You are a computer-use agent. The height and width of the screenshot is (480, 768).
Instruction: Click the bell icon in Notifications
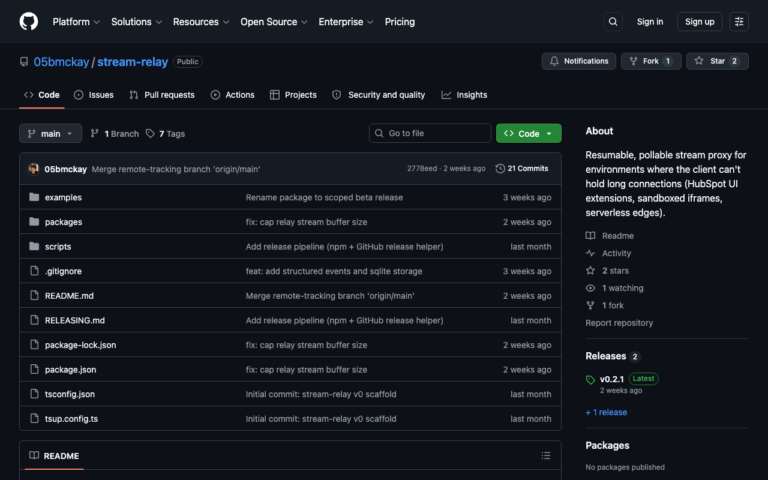pyautogui.click(x=554, y=61)
